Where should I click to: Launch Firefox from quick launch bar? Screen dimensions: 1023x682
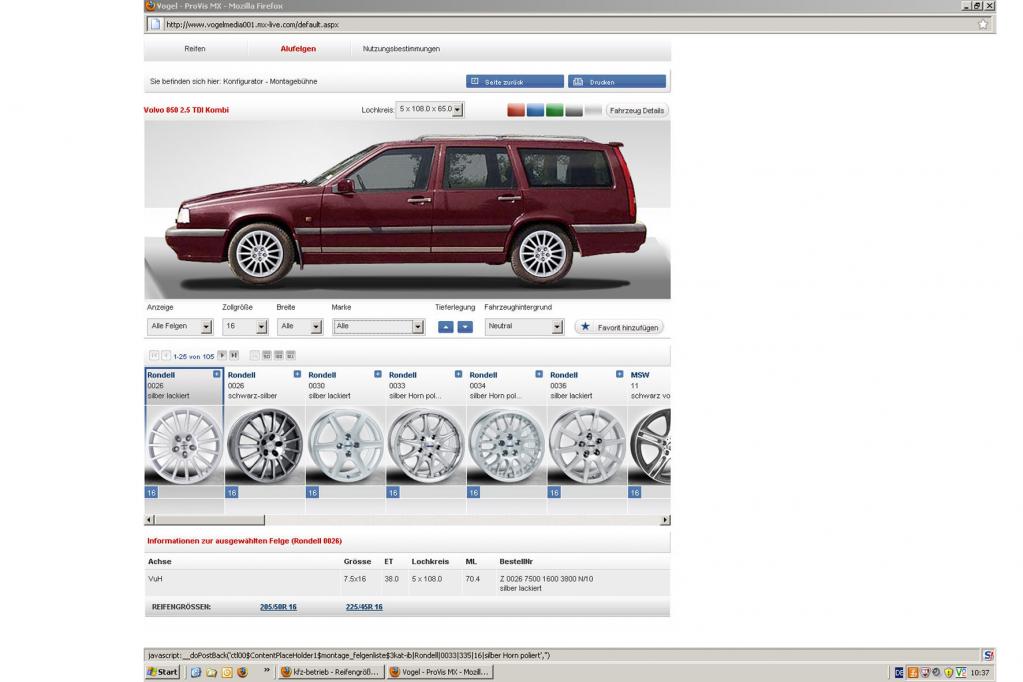[x=242, y=672]
